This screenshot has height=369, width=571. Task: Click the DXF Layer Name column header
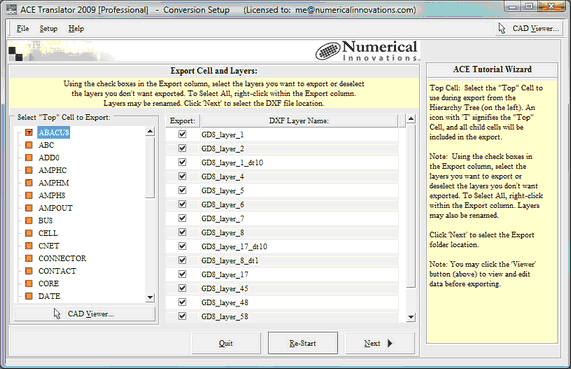coord(299,121)
